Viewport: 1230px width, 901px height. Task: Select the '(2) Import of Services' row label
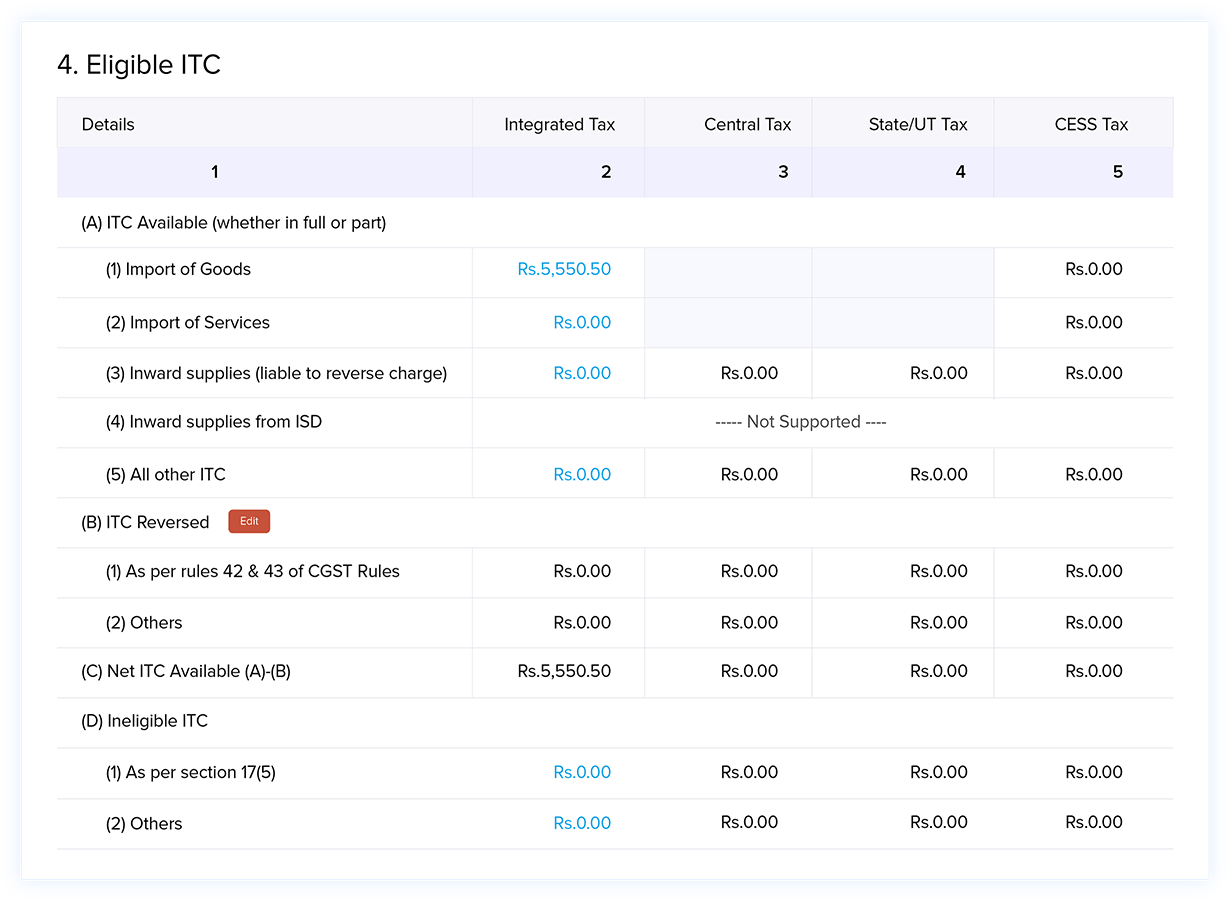[x=188, y=322]
